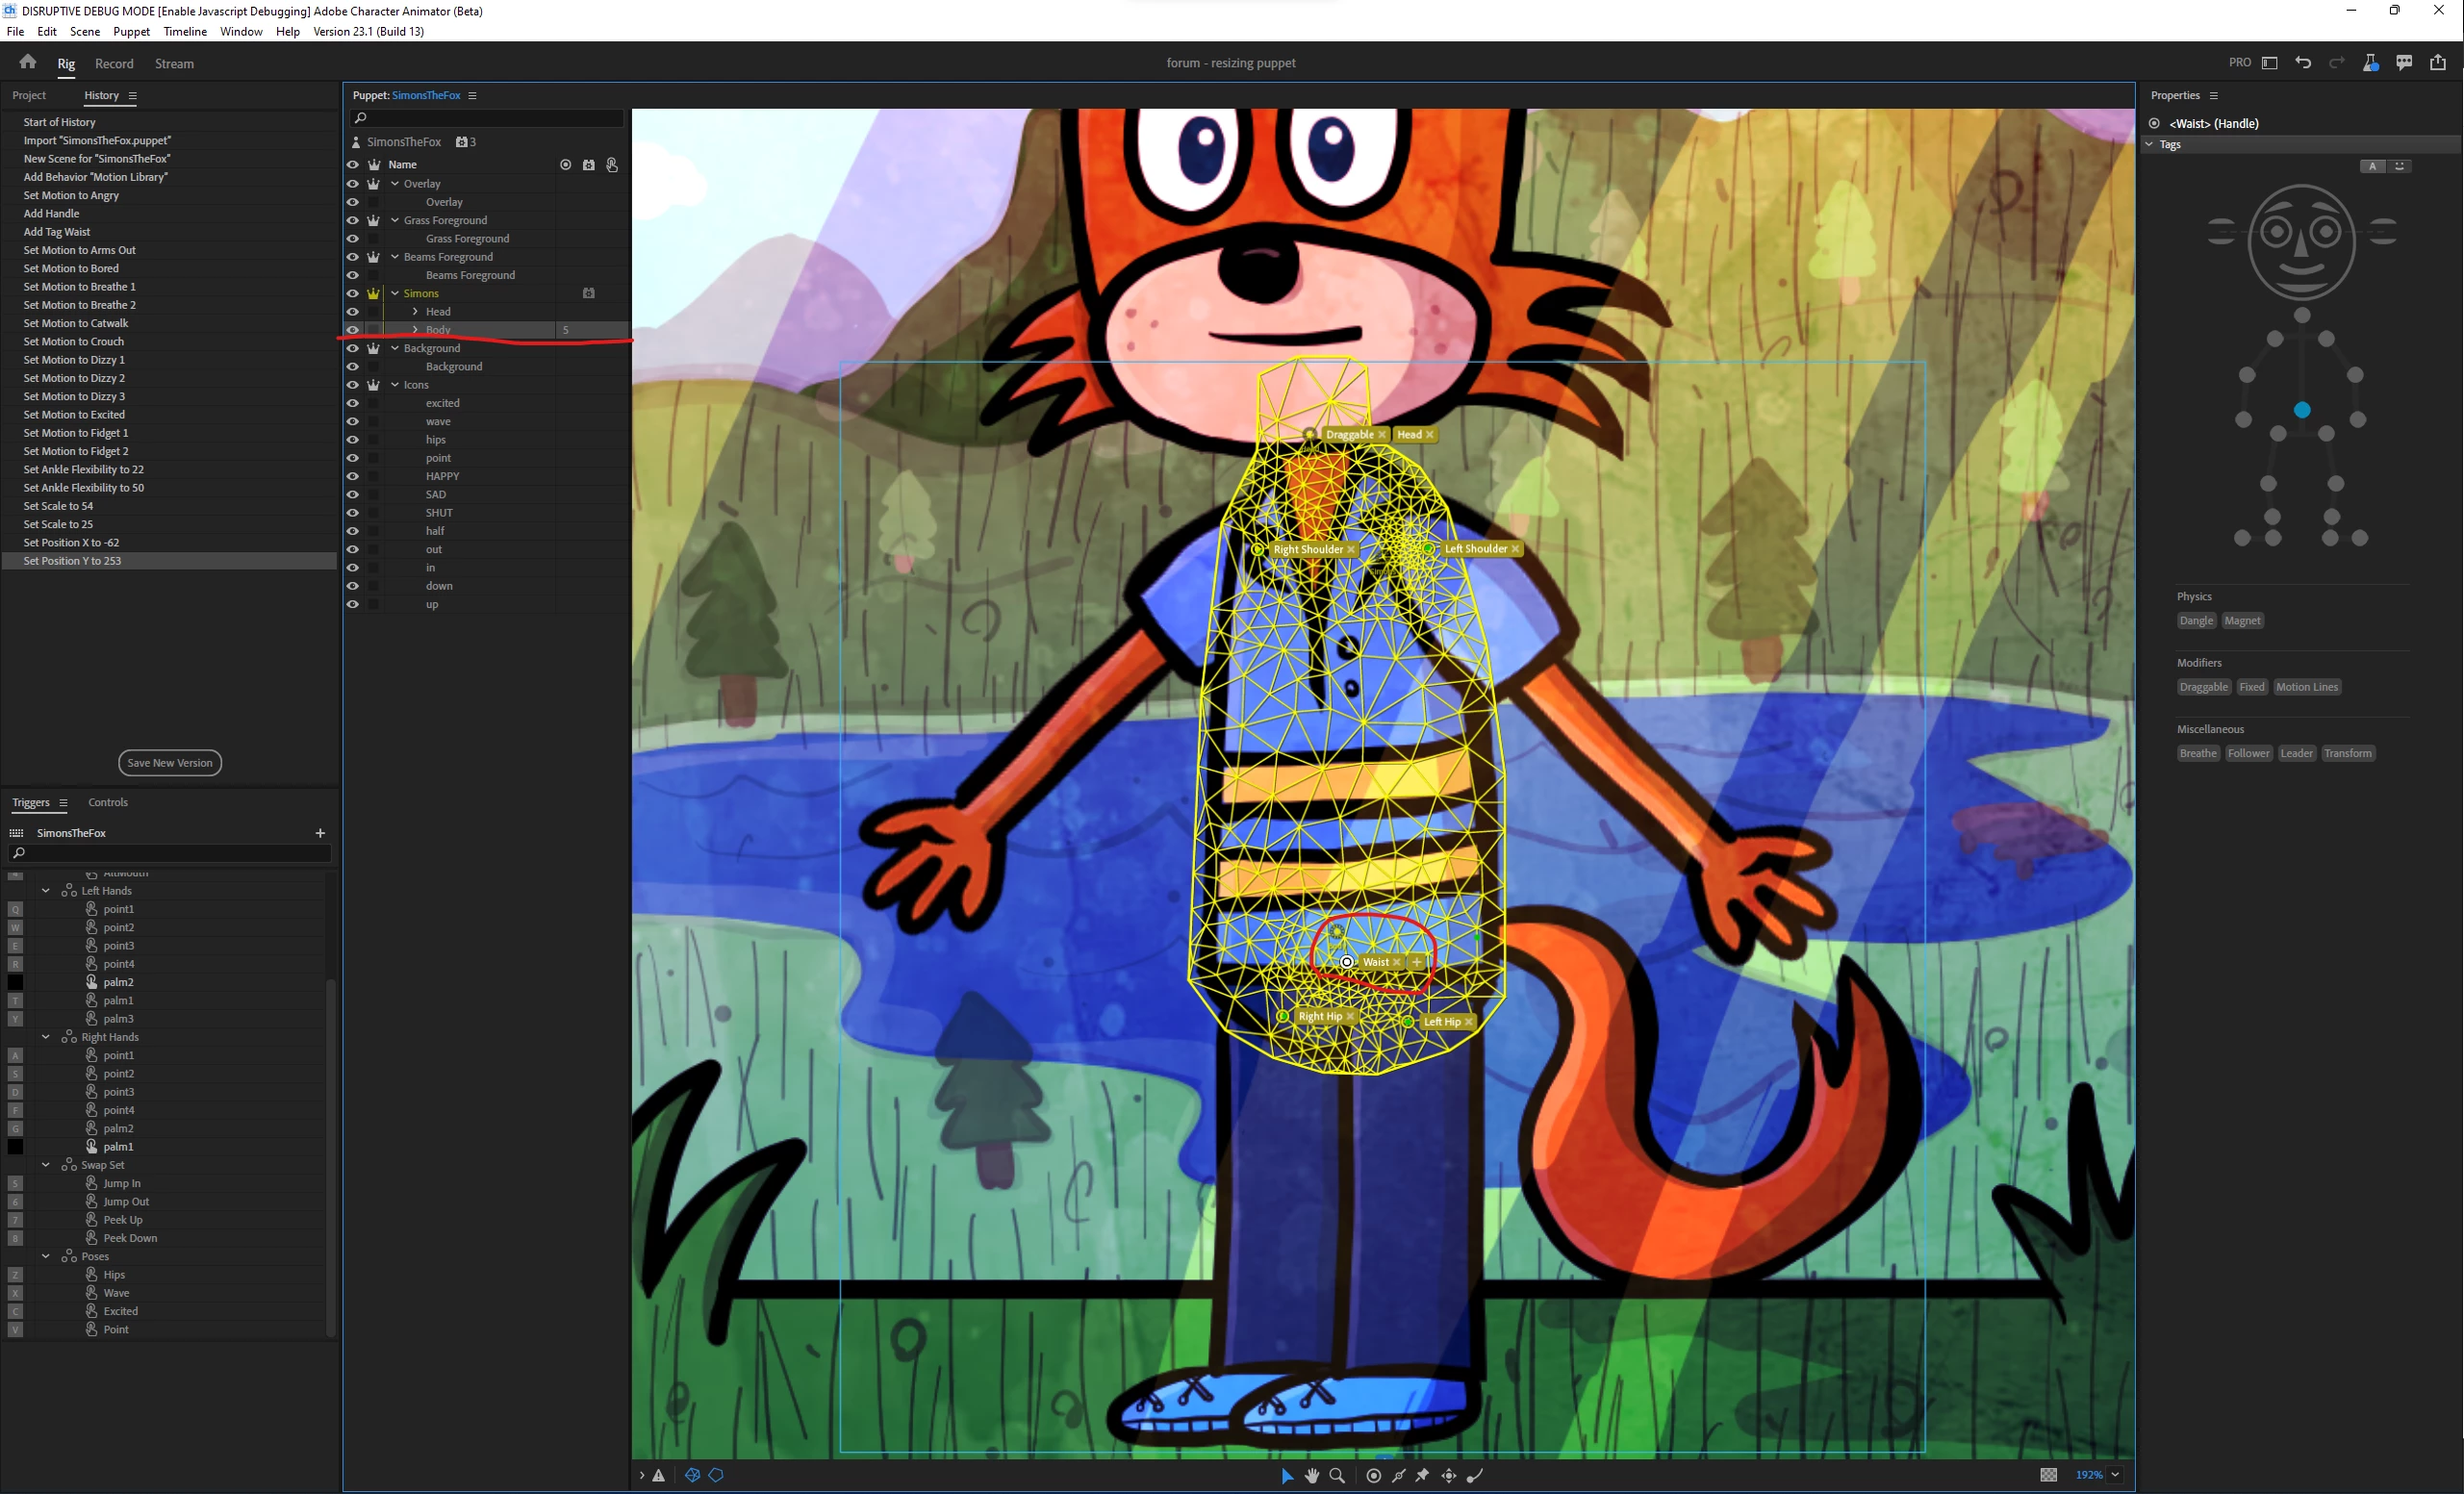Viewport: 2464px width, 1494px height.
Task: Switch to the Record tab
Action: 114,64
